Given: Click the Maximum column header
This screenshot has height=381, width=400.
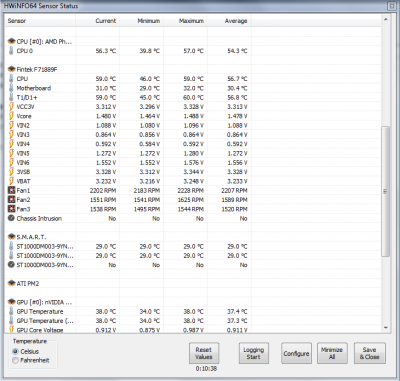Looking at the screenshot, I should click(x=185, y=21).
